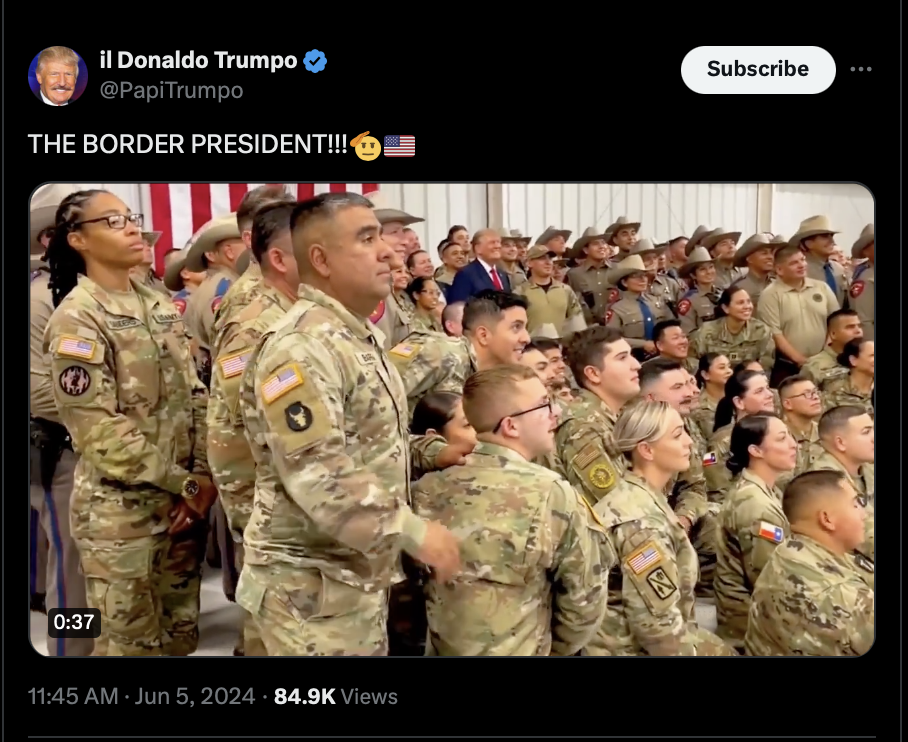Click the il Donaldo Trumpo display name
This screenshot has width=908, height=742.
[199, 60]
